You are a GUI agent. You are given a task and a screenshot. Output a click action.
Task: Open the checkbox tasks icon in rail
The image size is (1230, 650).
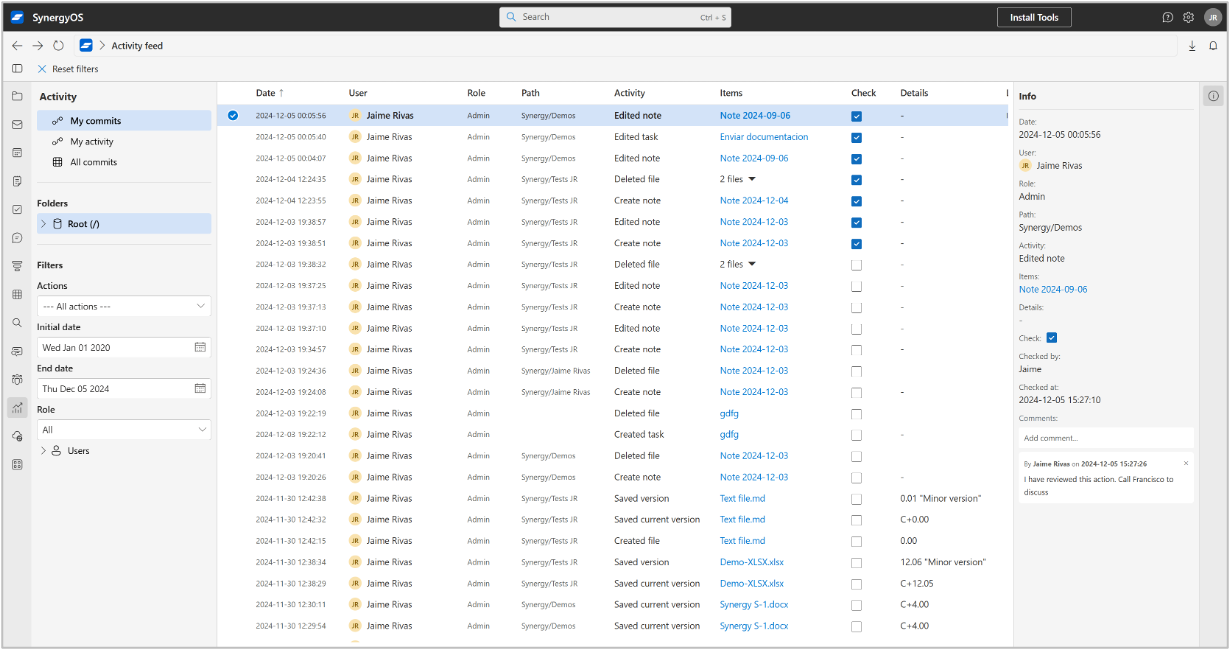point(17,210)
